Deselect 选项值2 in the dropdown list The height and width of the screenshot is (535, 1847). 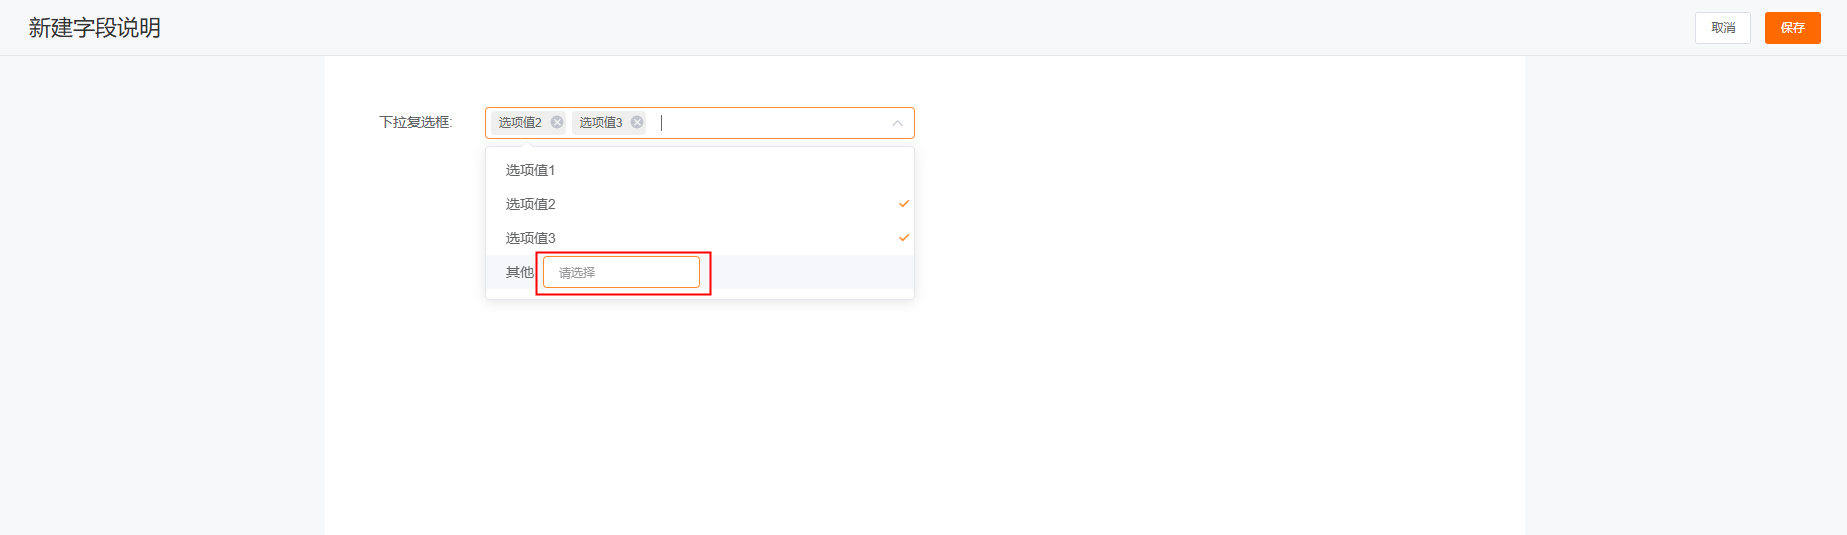(700, 204)
